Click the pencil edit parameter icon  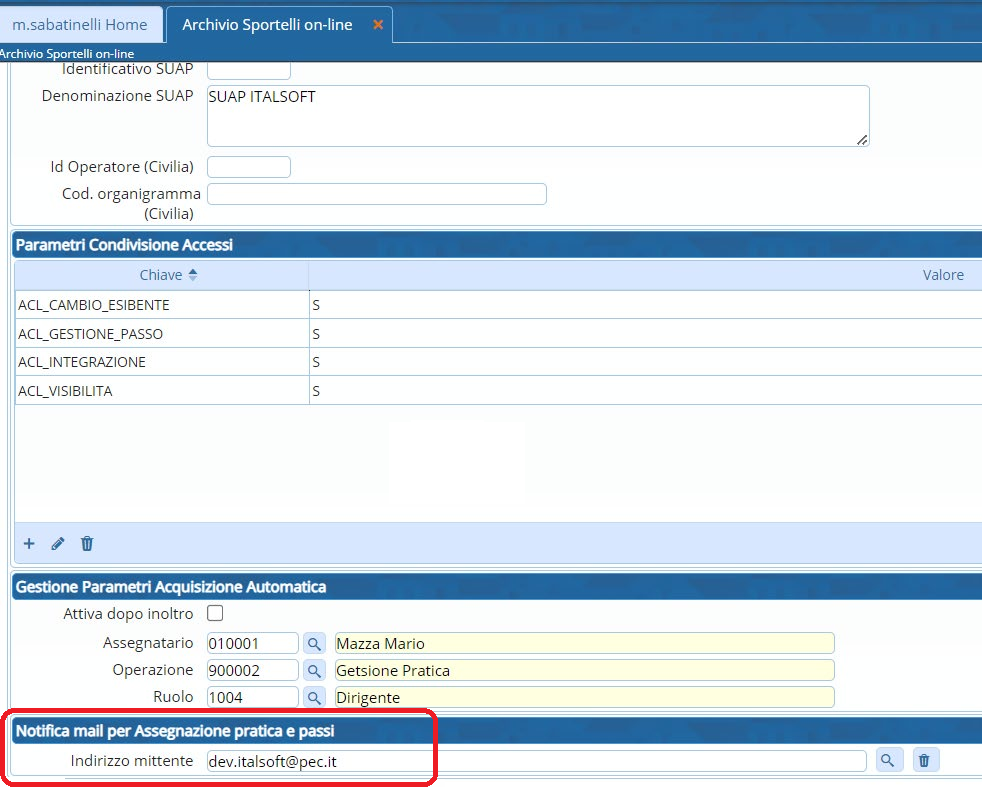pos(58,543)
